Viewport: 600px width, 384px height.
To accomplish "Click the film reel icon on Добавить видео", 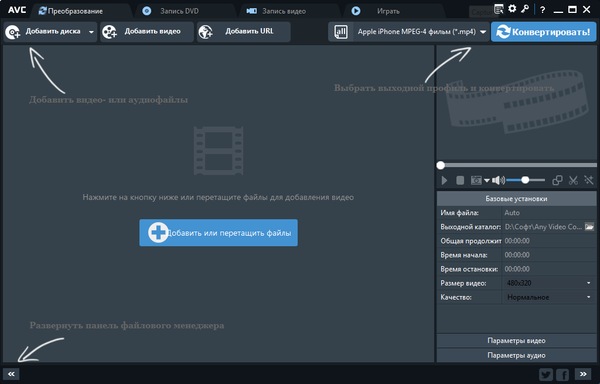I will pos(109,32).
